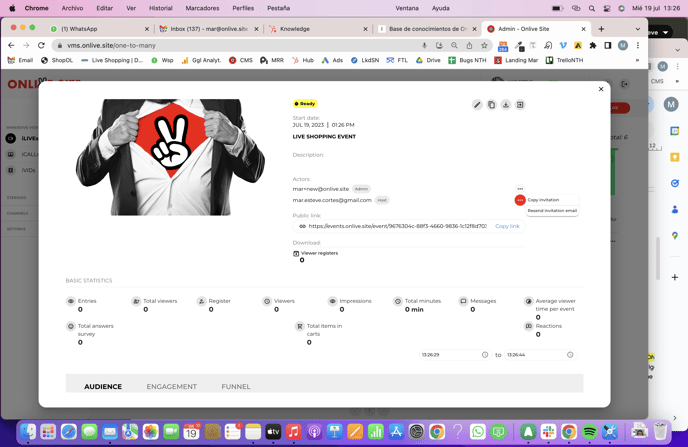This screenshot has width=688, height=447.
Task: Show hidden bookmarks with double chevron
Action: point(637,60)
